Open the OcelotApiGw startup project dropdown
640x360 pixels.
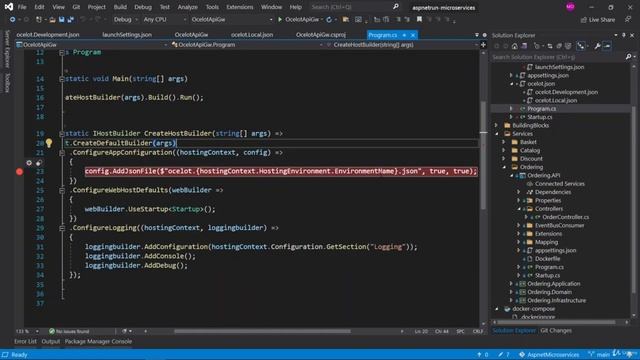[231, 19]
